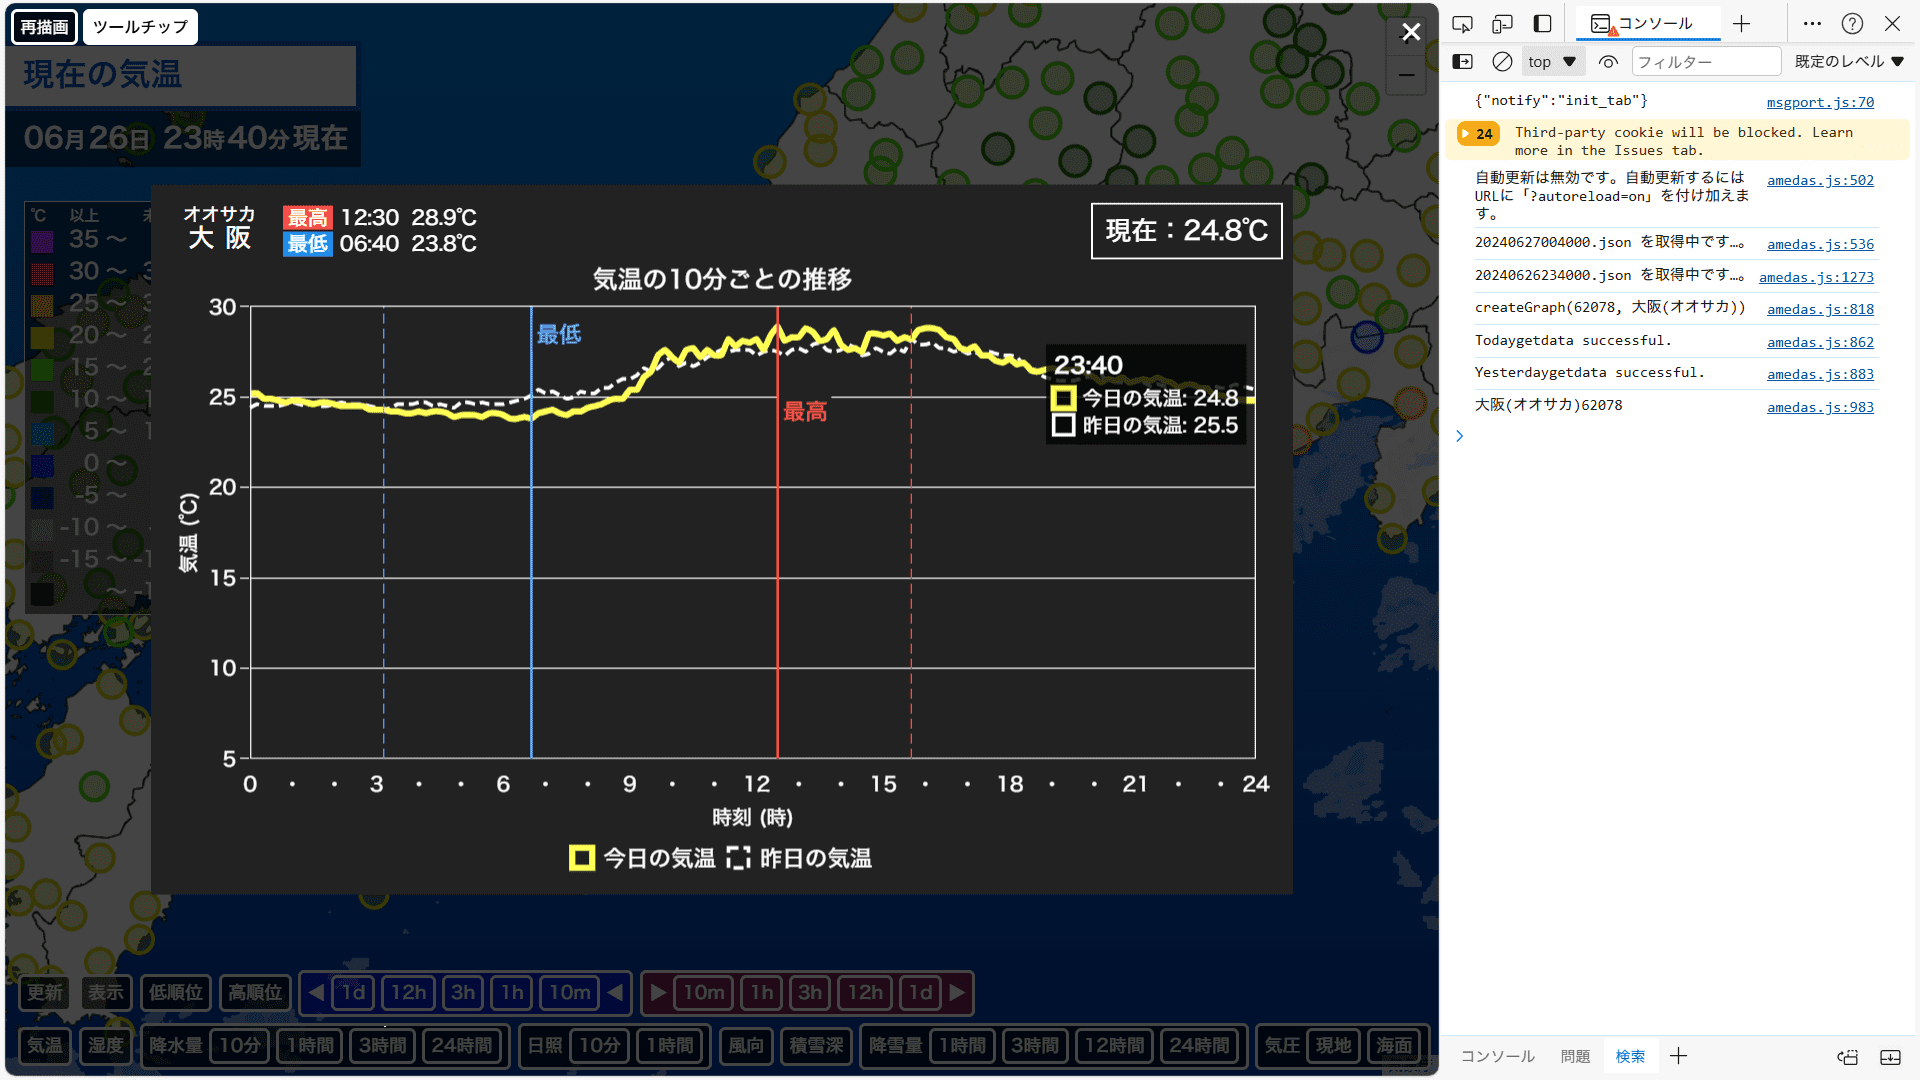Open the live expression eye icon
This screenshot has height=1080, width=1920.
[1608, 62]
